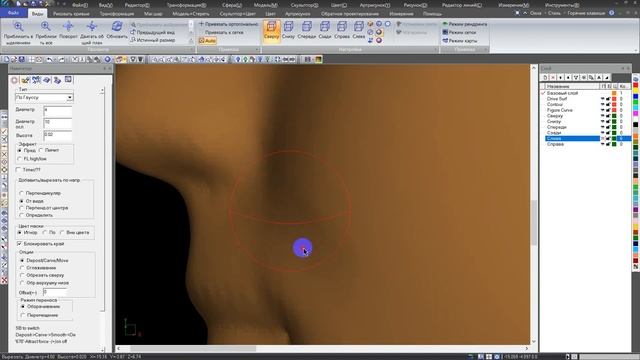This screenshot has height=360, width=640.
Task: Select the Перемещение transfer mode radio
Action: click(22, 315)
